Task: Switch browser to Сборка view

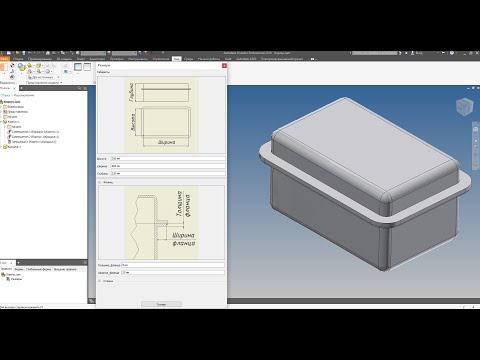Action: pos(5,95)
